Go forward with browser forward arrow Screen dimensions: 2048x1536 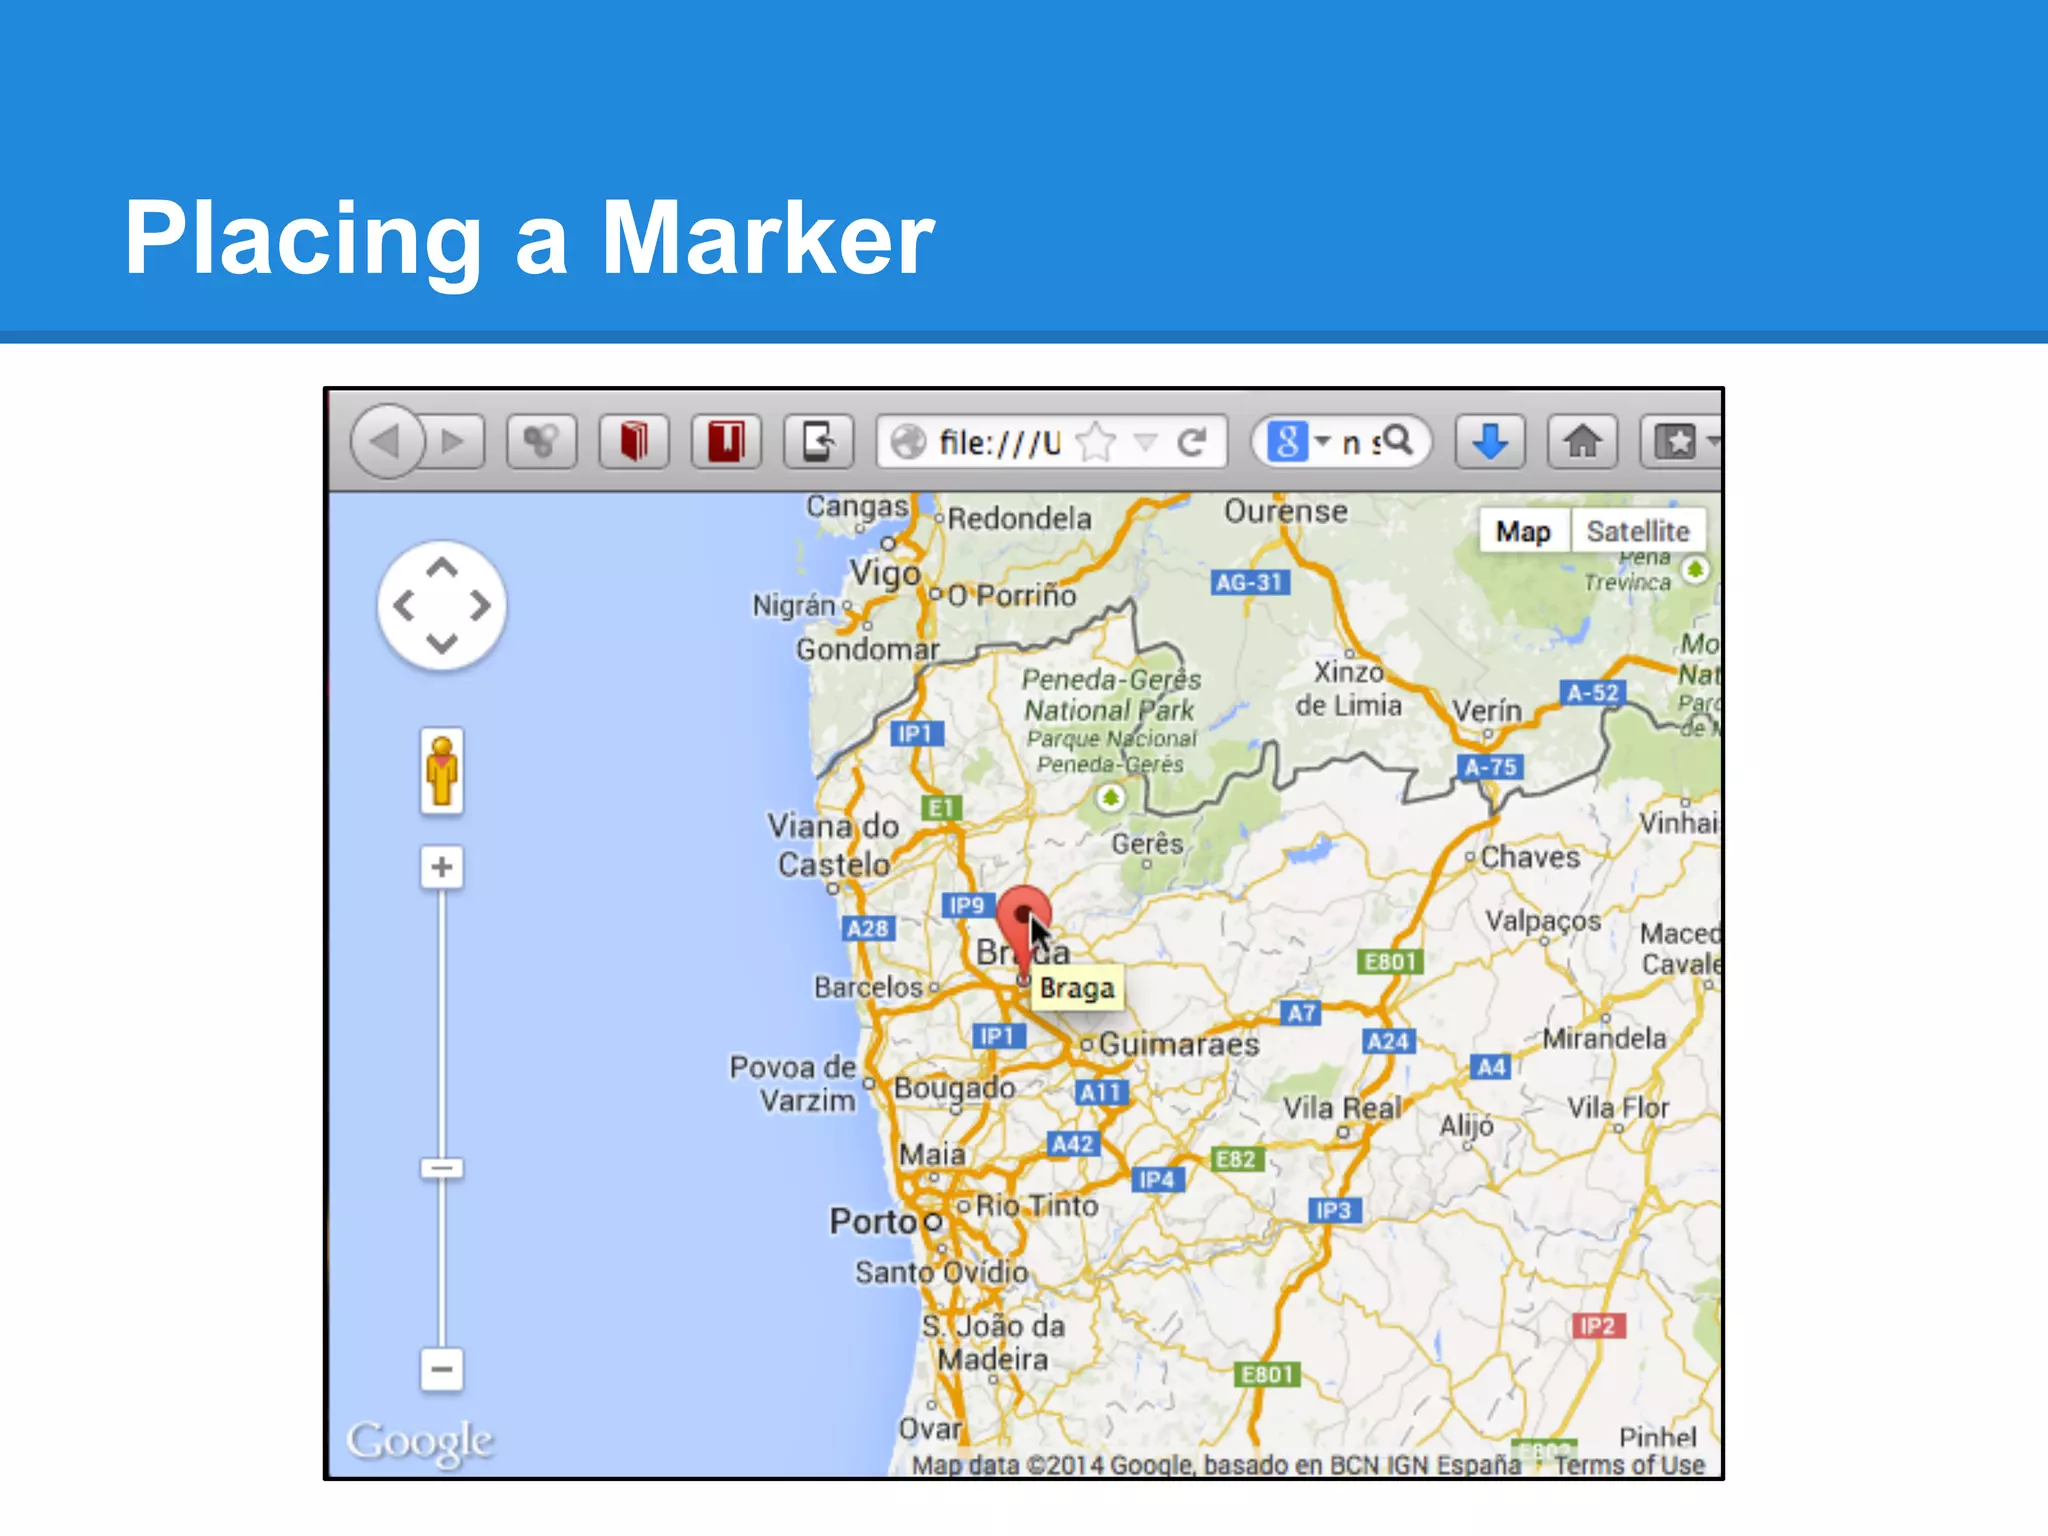pyautogui.click(x=453, y=441)
